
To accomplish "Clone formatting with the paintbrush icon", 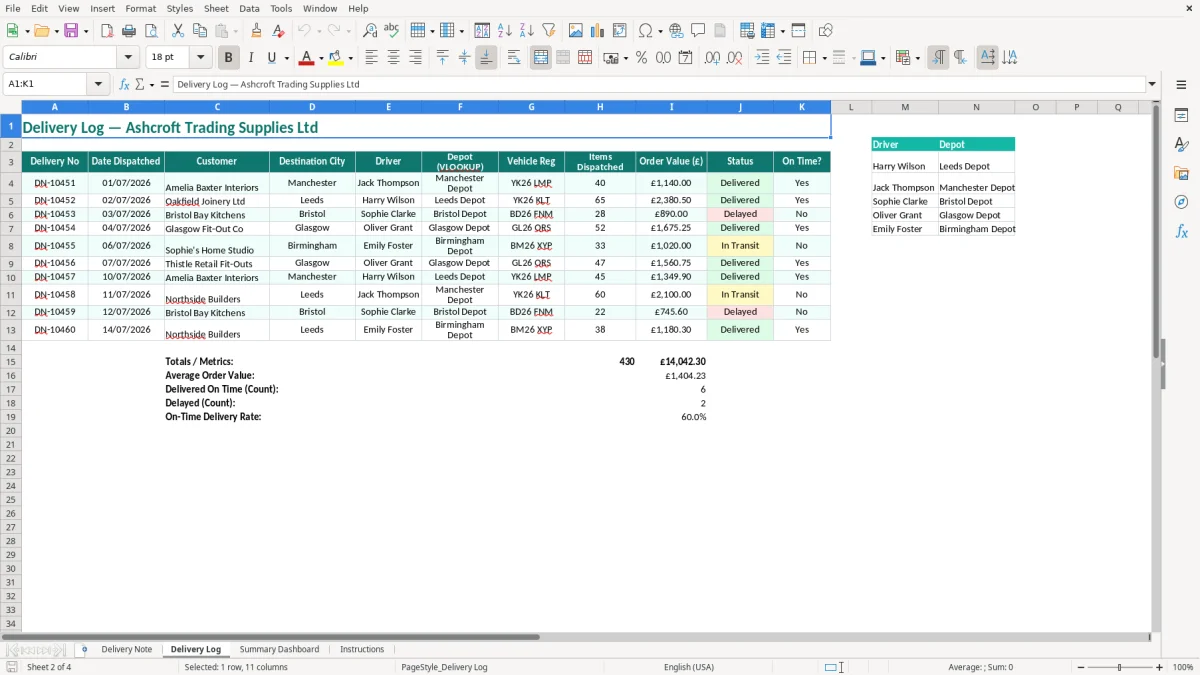I will click(257, 31).
